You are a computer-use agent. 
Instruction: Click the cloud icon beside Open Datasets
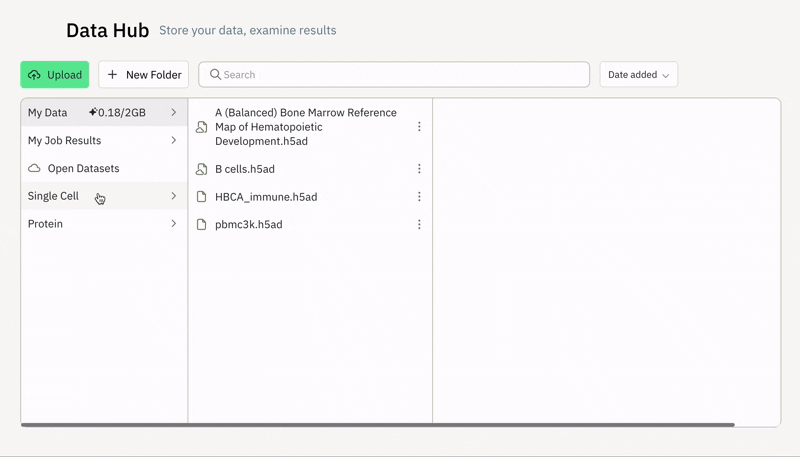point(34,169)
